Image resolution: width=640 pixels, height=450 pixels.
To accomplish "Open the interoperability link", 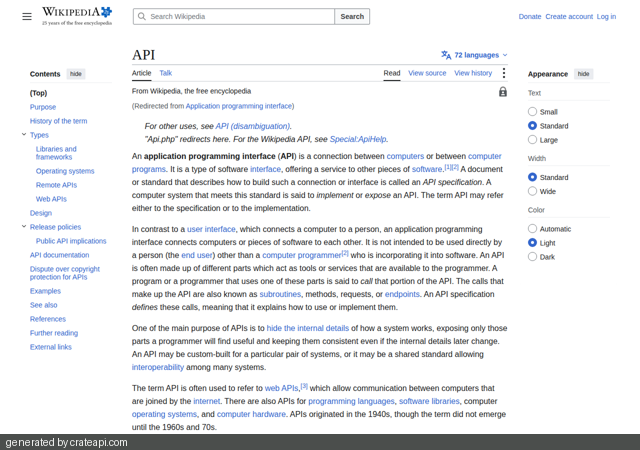I will pos(158,367).
